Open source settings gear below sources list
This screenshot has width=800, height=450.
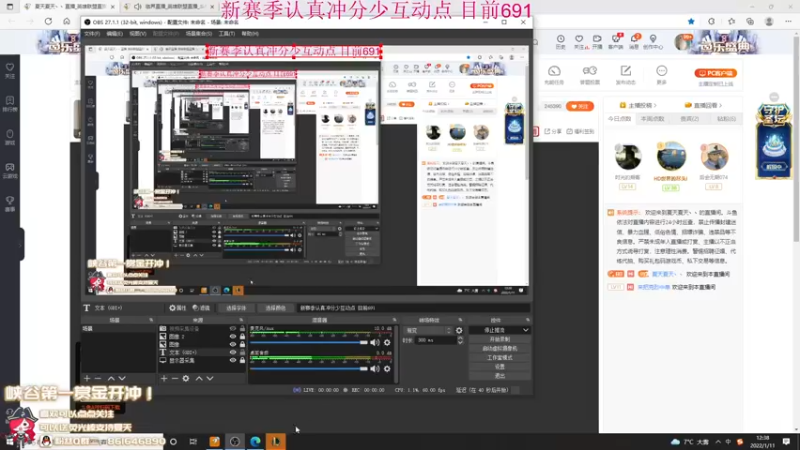click(x=186, y=379)
